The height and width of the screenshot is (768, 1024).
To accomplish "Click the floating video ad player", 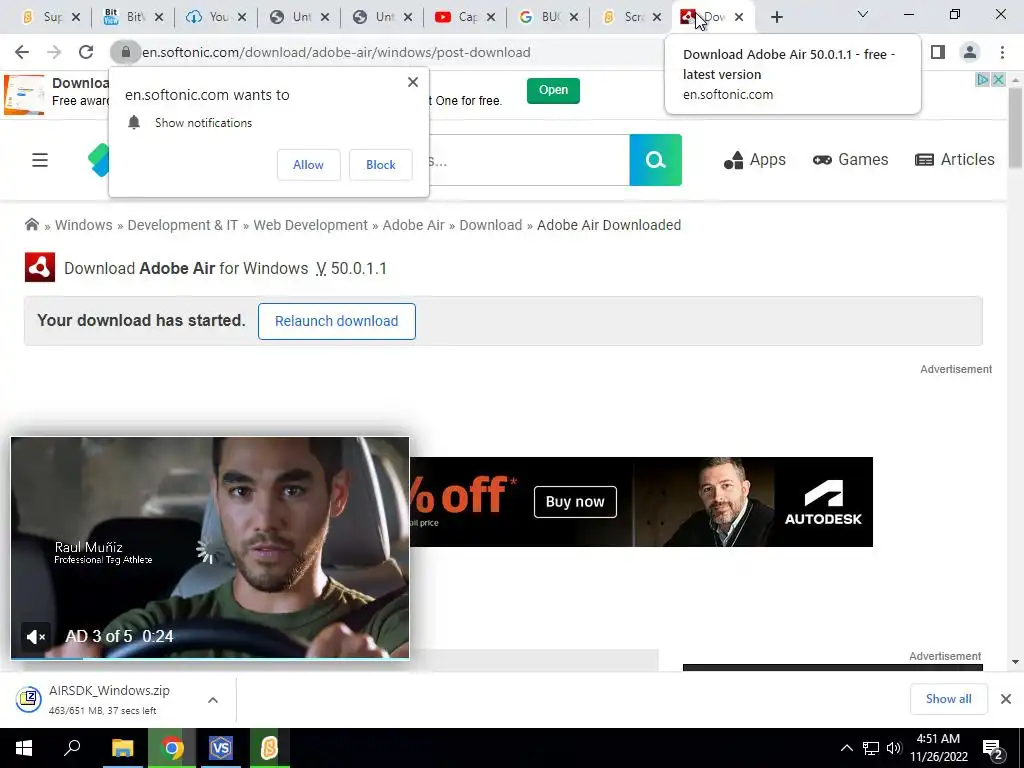I will (210, 548).
